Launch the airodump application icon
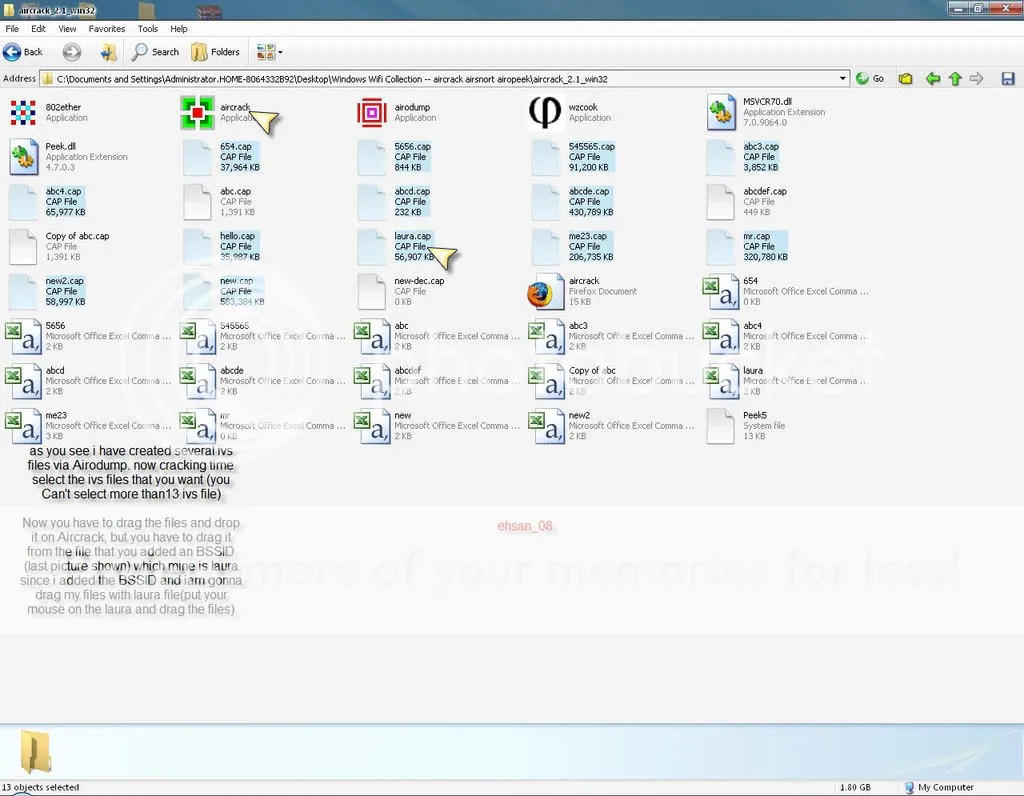Viewport: 1024px width, 796px height. point(372,112)
